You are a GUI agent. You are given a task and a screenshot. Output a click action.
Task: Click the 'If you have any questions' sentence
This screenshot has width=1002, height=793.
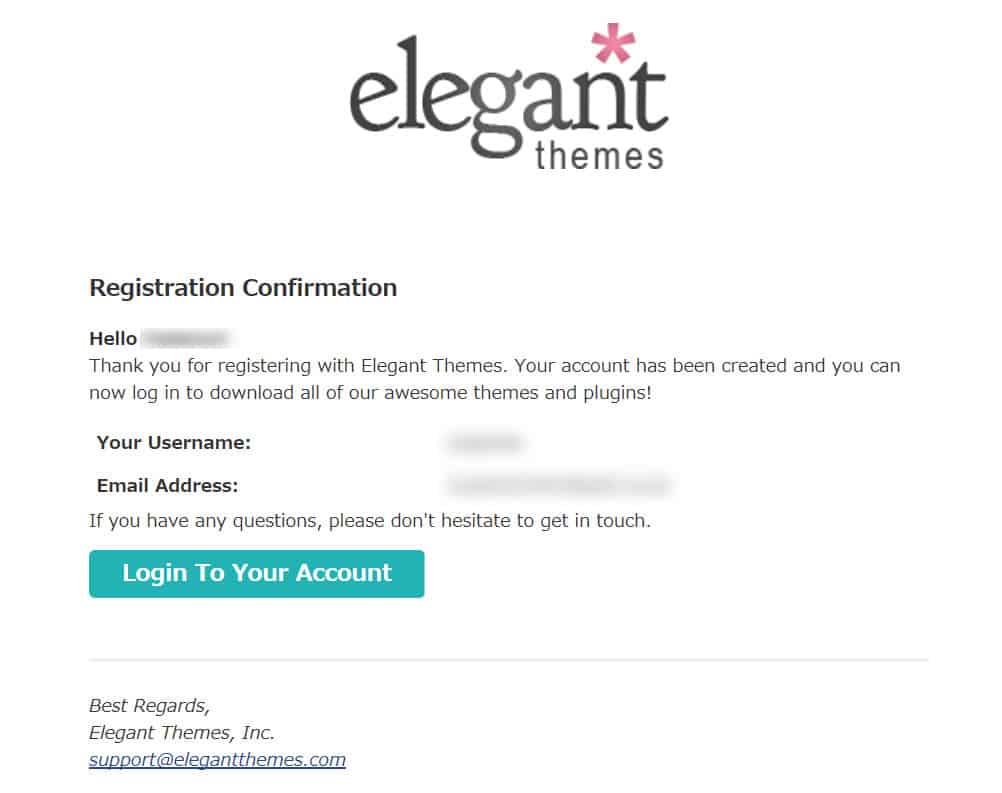[x=369, y=521]
